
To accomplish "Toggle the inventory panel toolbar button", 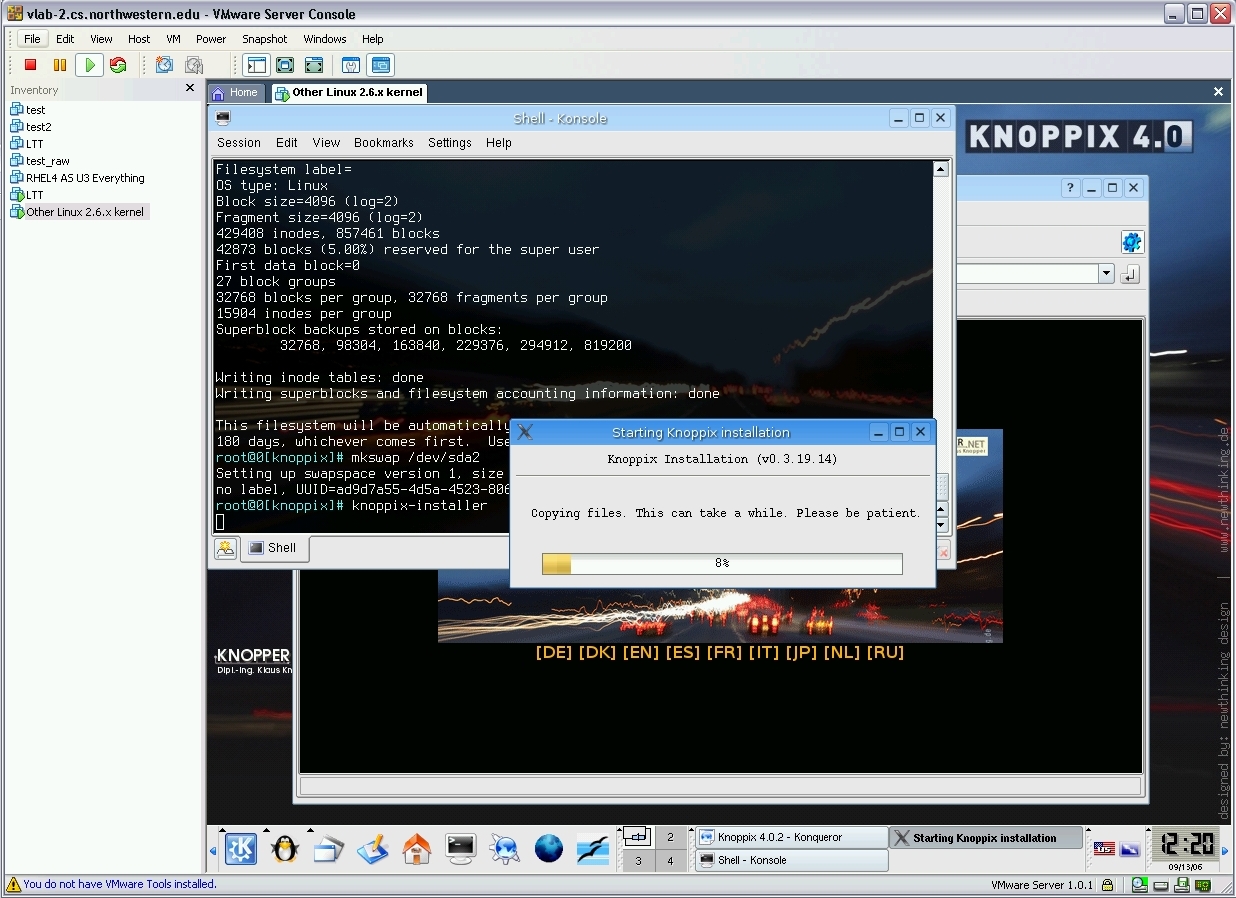I will click(257, 65).
